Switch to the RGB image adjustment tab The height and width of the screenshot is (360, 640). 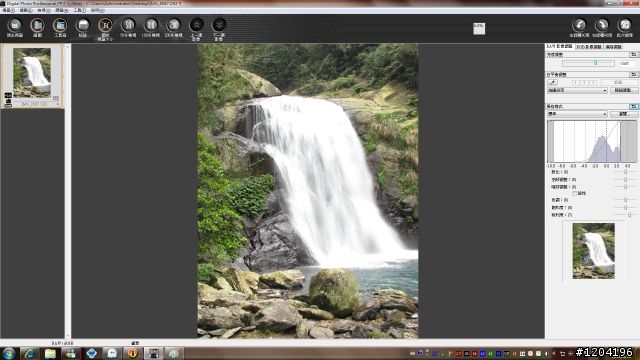(x=589, y=47)
